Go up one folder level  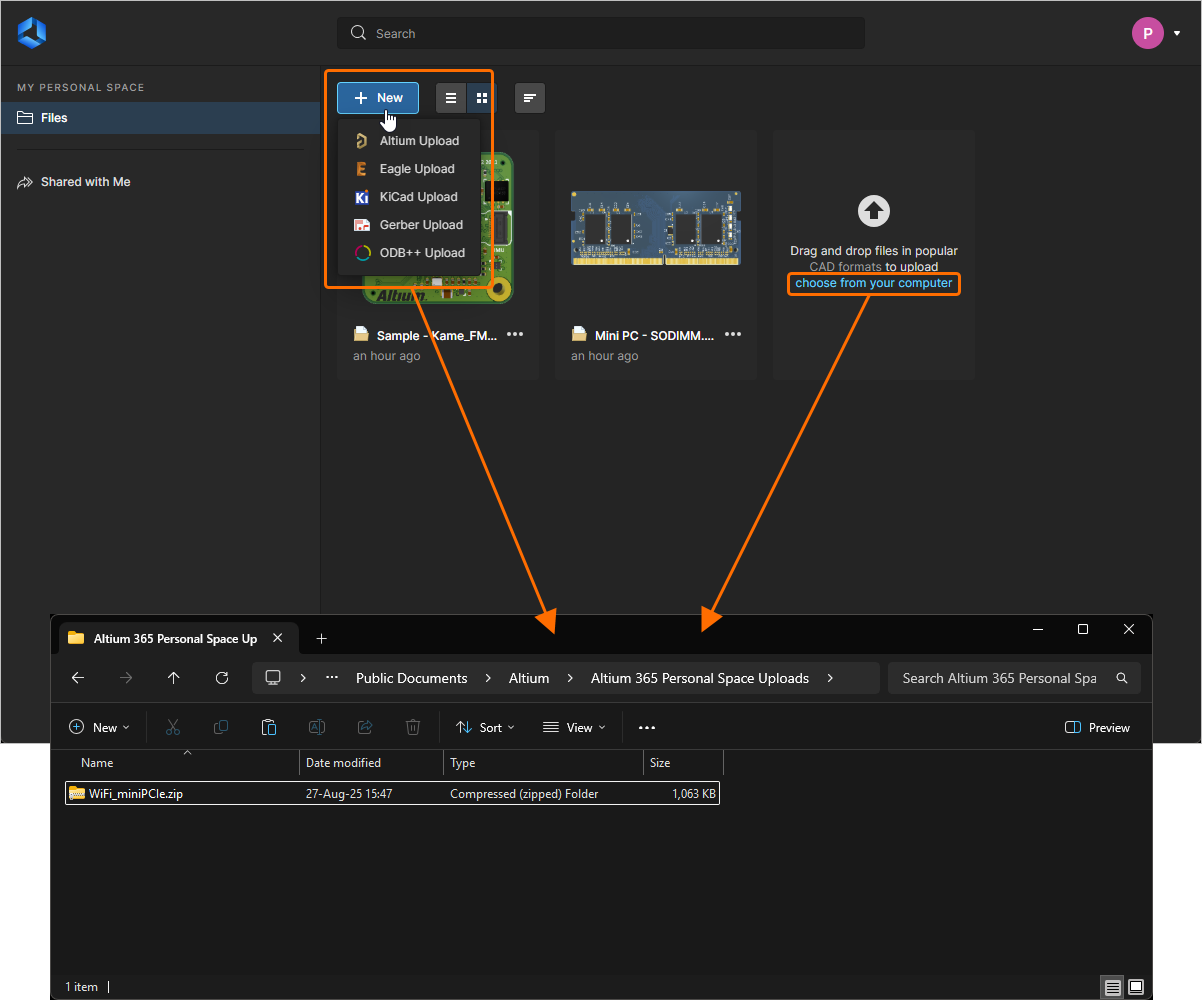[x=174, y=678]
